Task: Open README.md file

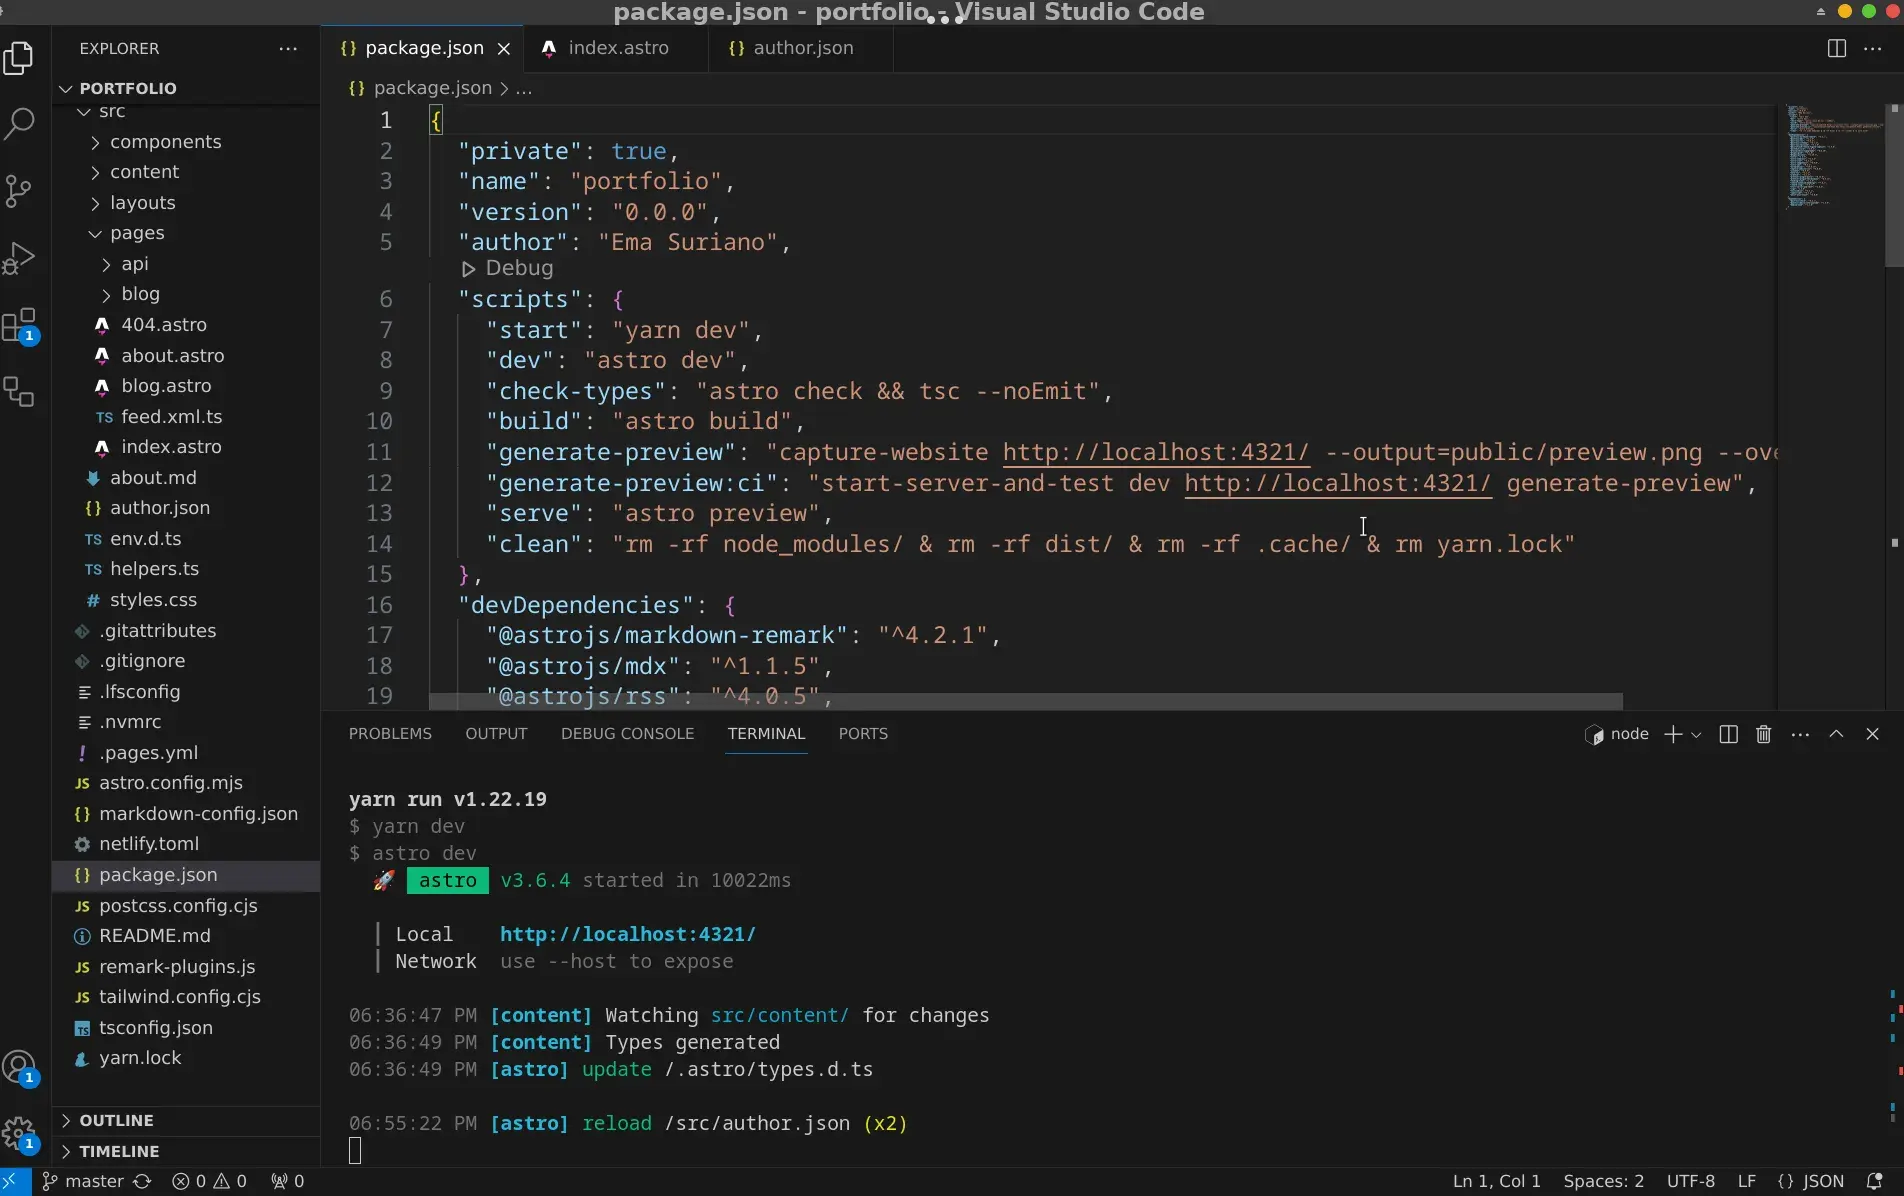Action: pos(155,936)
